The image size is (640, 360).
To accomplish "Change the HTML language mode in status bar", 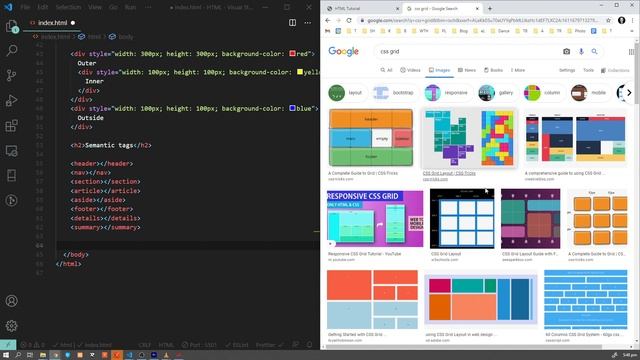I will pos(166,345).
